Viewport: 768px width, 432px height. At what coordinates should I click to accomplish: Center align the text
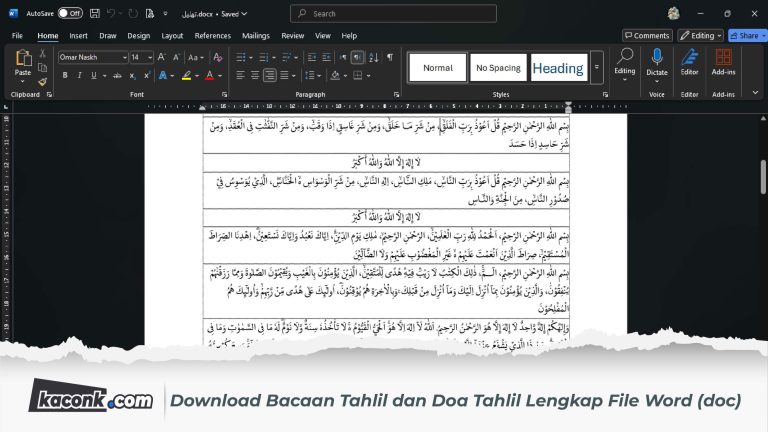tap(255, 75)
